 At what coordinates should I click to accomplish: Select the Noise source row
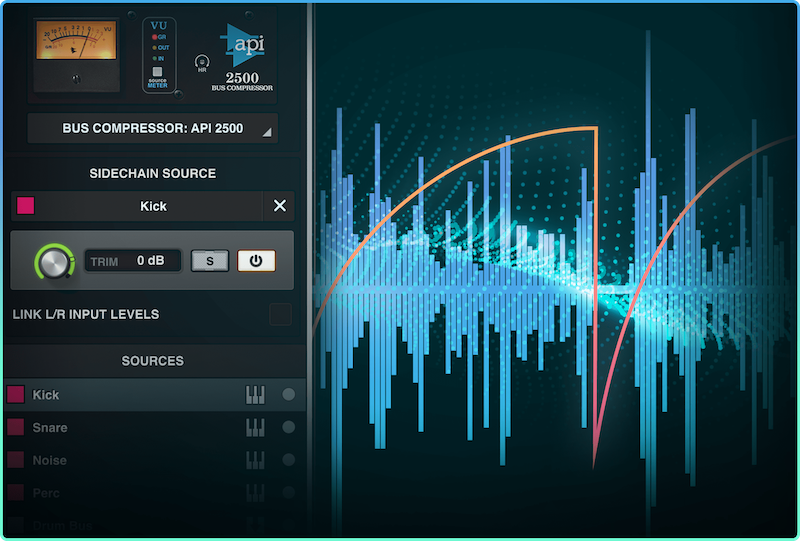point(120,461)
